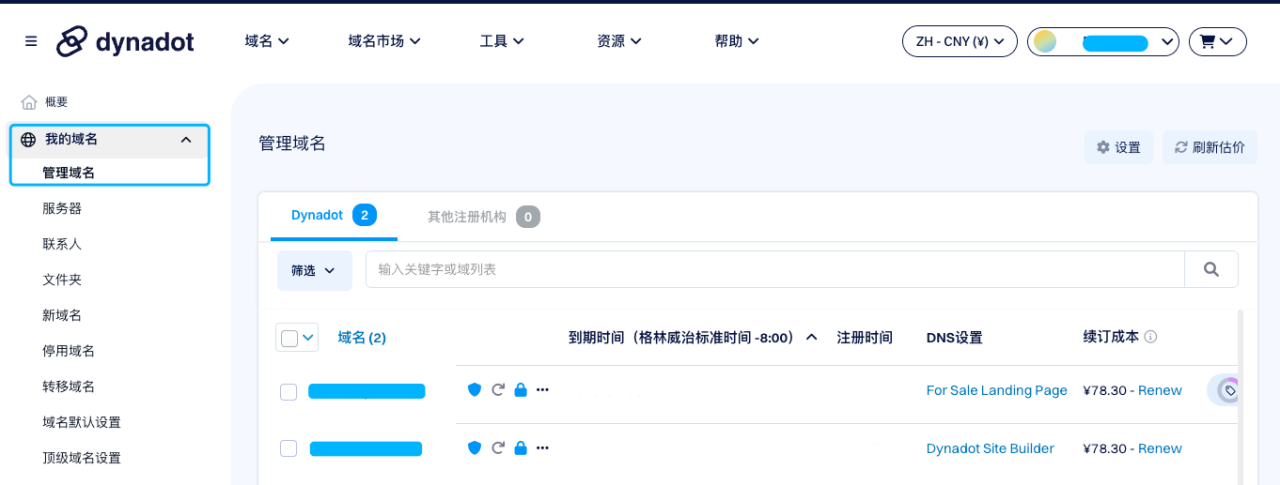
Task: Click the DNS设置 column header
Action: coord(955,338)
